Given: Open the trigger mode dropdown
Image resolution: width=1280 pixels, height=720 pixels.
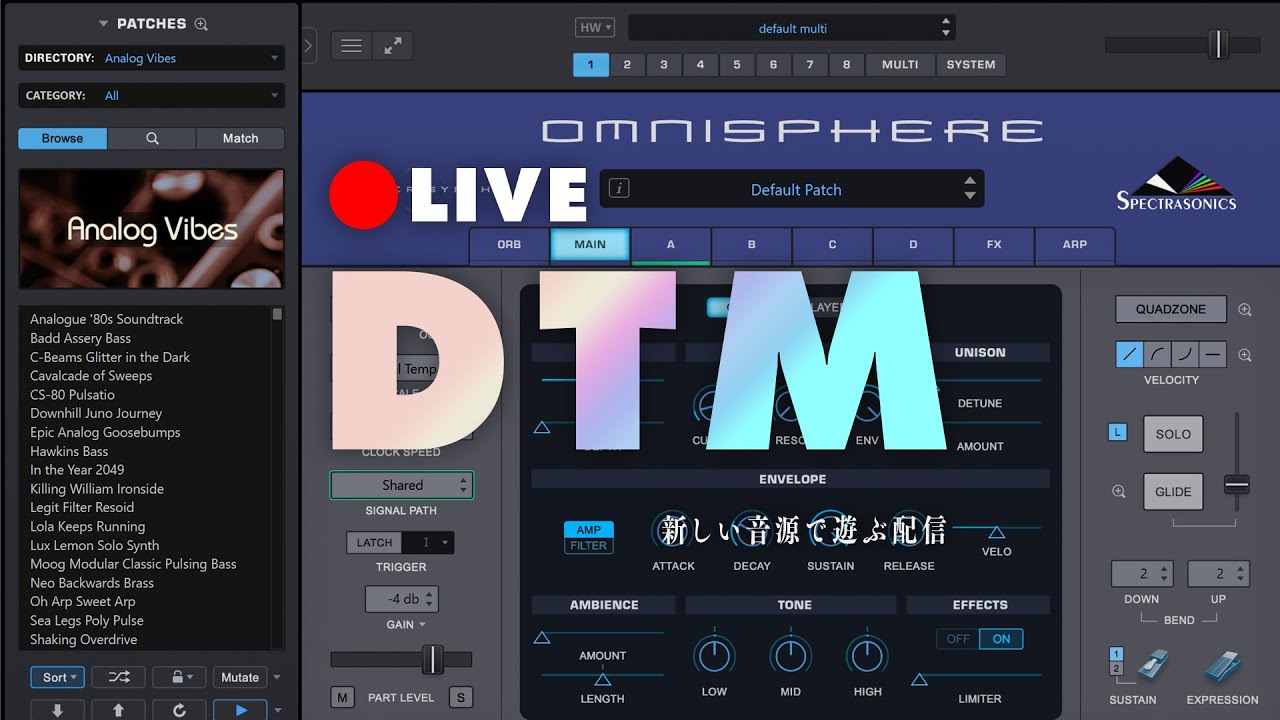Looking at the screenshot, I should (428, 542).
